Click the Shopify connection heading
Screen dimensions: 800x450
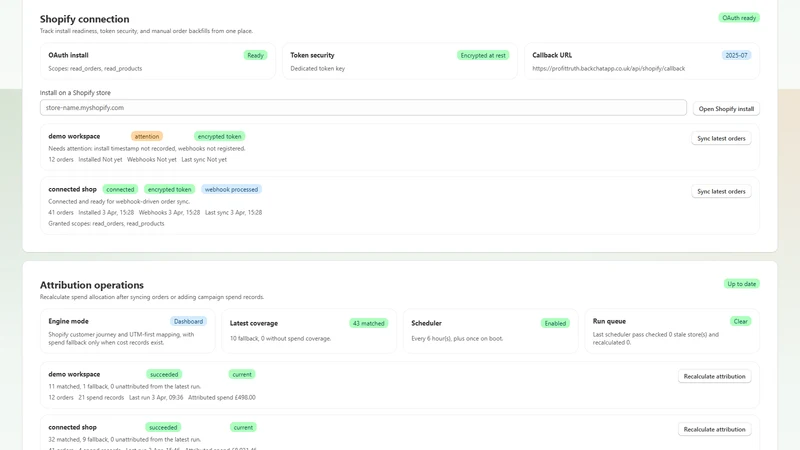(x=85, y=19)
